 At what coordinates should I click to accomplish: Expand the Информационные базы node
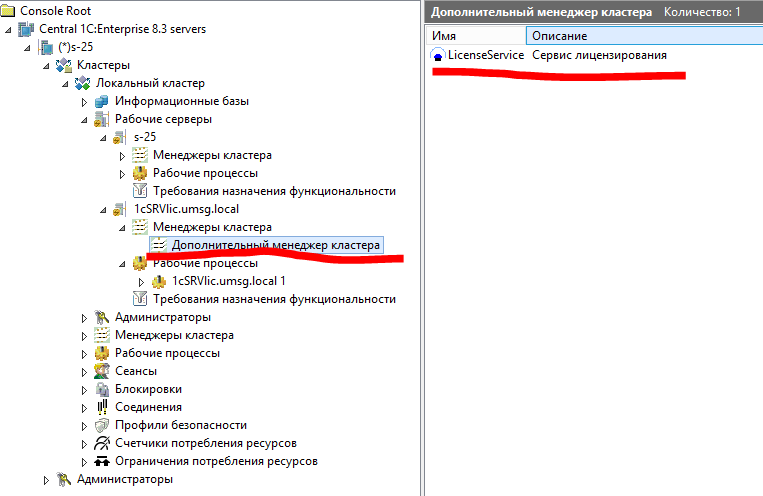pyautogui.click(x=84, y=102)
